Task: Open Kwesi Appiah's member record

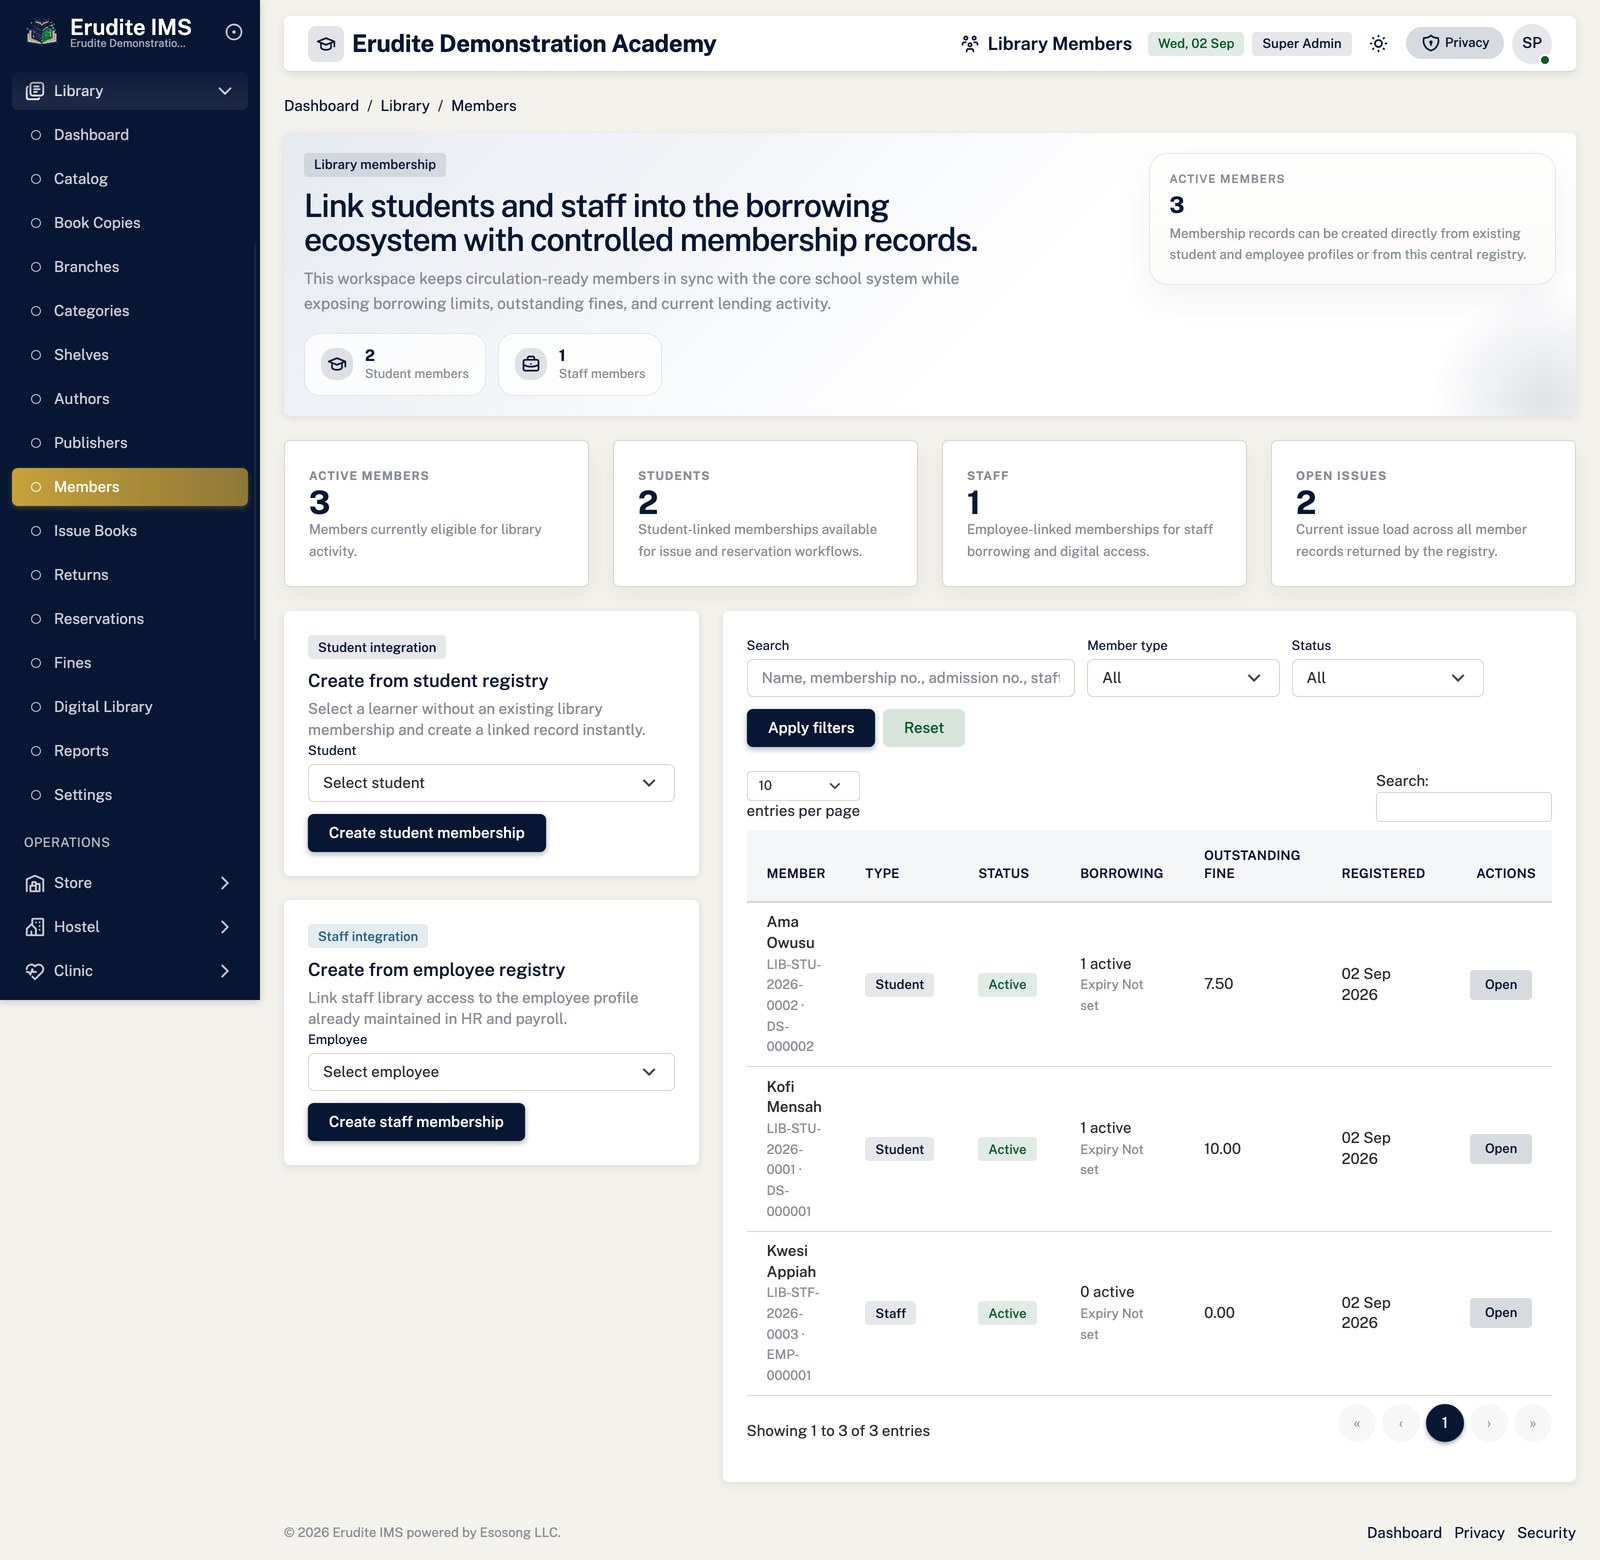Action: tap(1500, 1313)
